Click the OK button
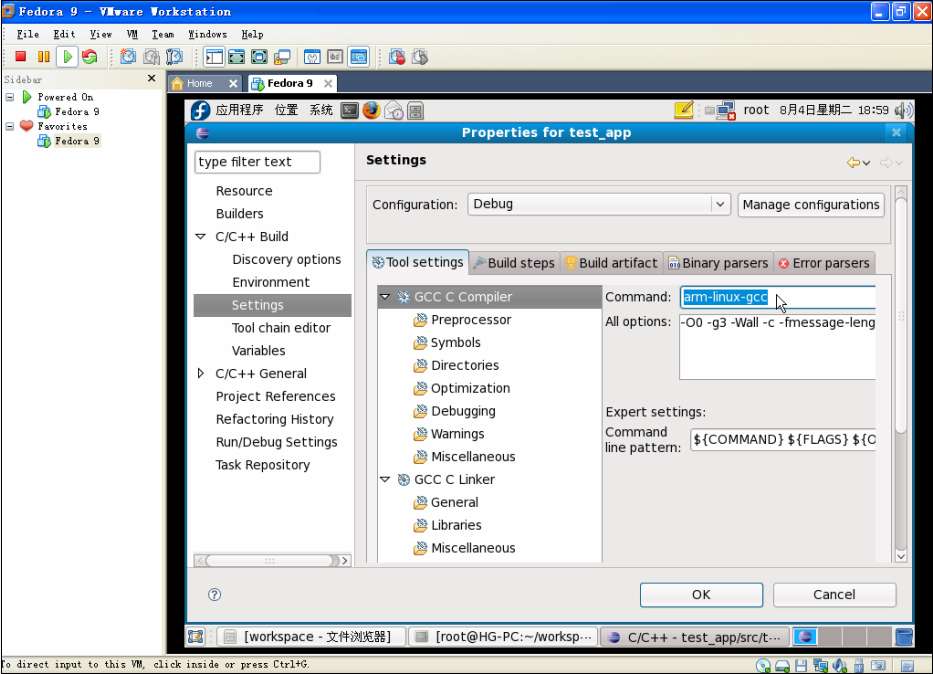Viewport: 933px width, 674px height. click(701, 594)
